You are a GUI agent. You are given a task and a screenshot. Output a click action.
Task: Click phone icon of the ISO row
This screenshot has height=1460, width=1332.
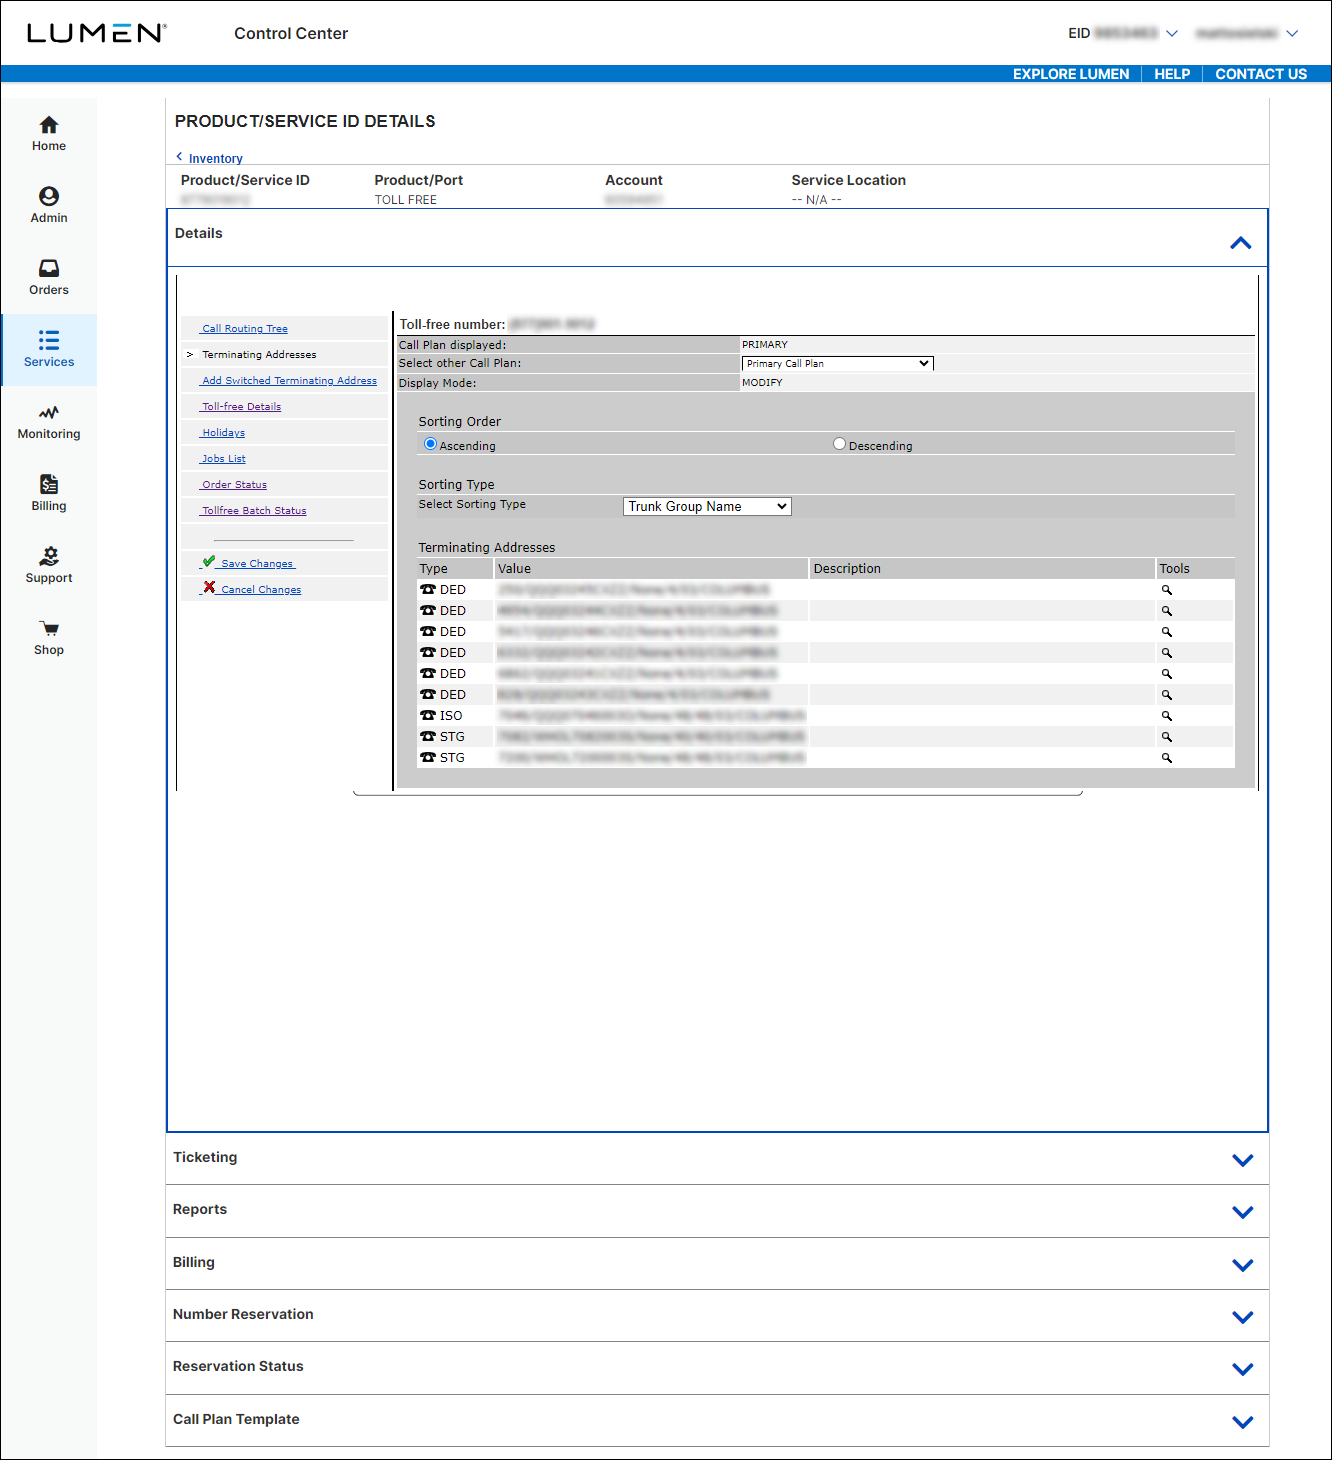pyautogui.click(x=428, y=715)
